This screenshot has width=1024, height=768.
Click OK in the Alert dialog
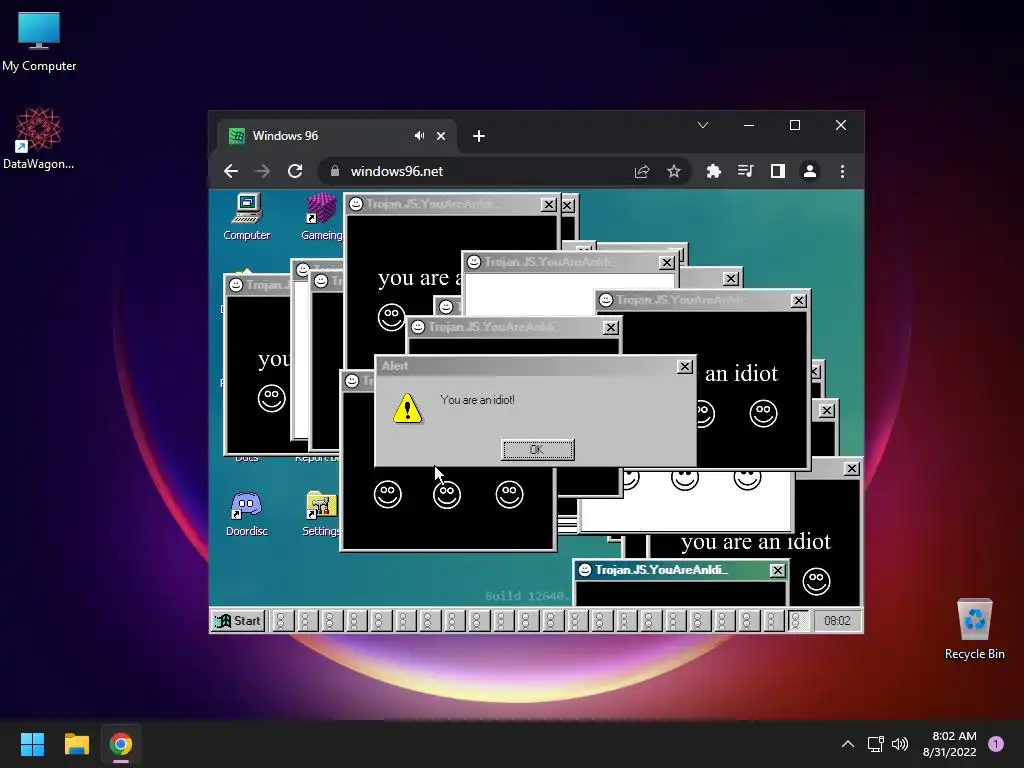tap(537, 449)
